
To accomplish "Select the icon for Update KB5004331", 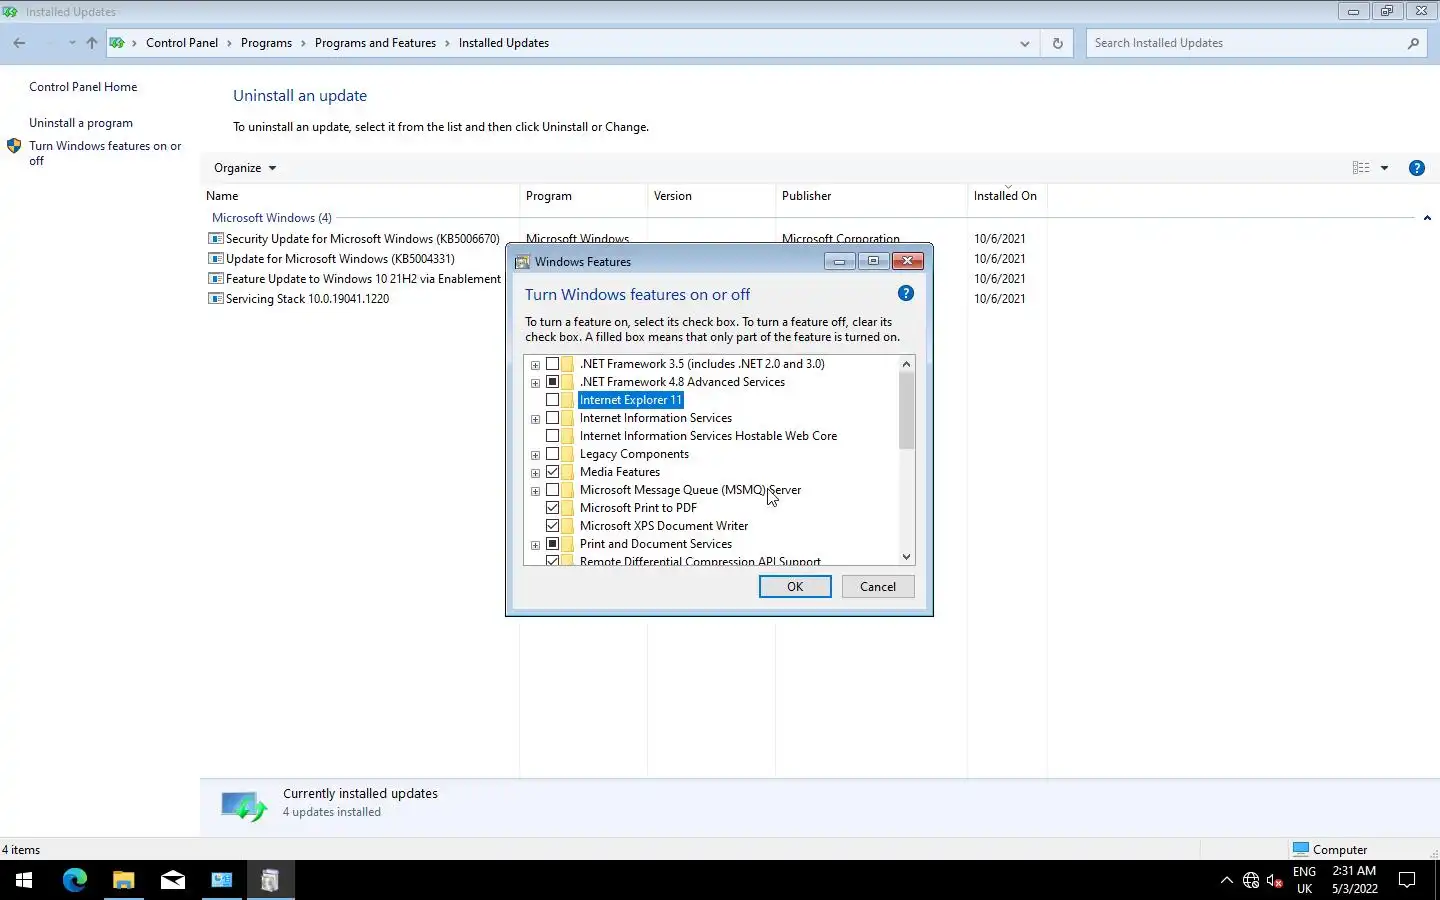I will [x=215, y=259].
